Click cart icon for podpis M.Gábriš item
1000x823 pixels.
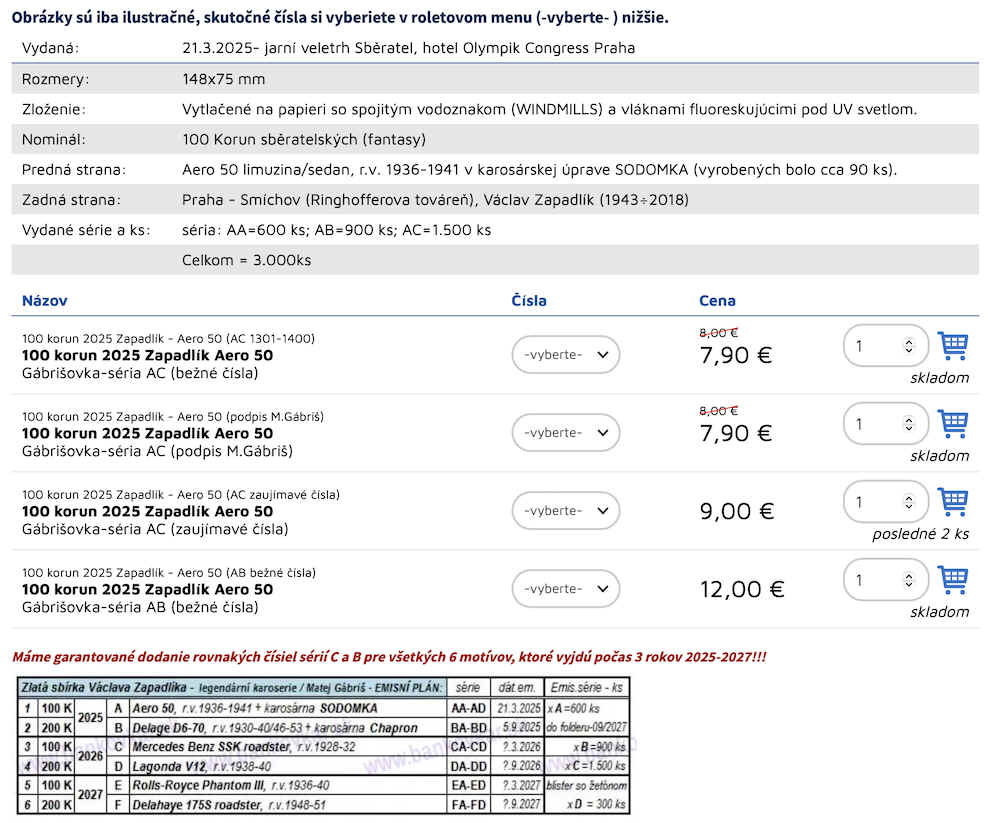click(x=953, y=424)
